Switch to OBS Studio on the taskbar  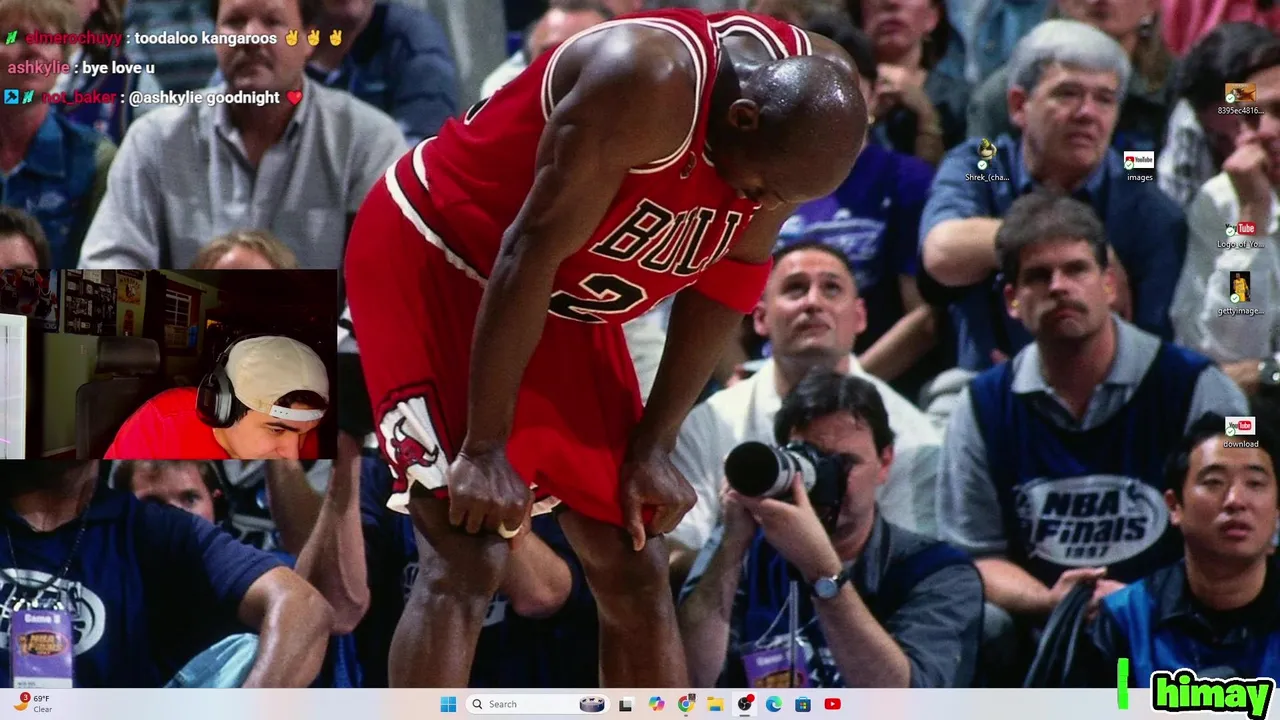[x=745, y=704]
